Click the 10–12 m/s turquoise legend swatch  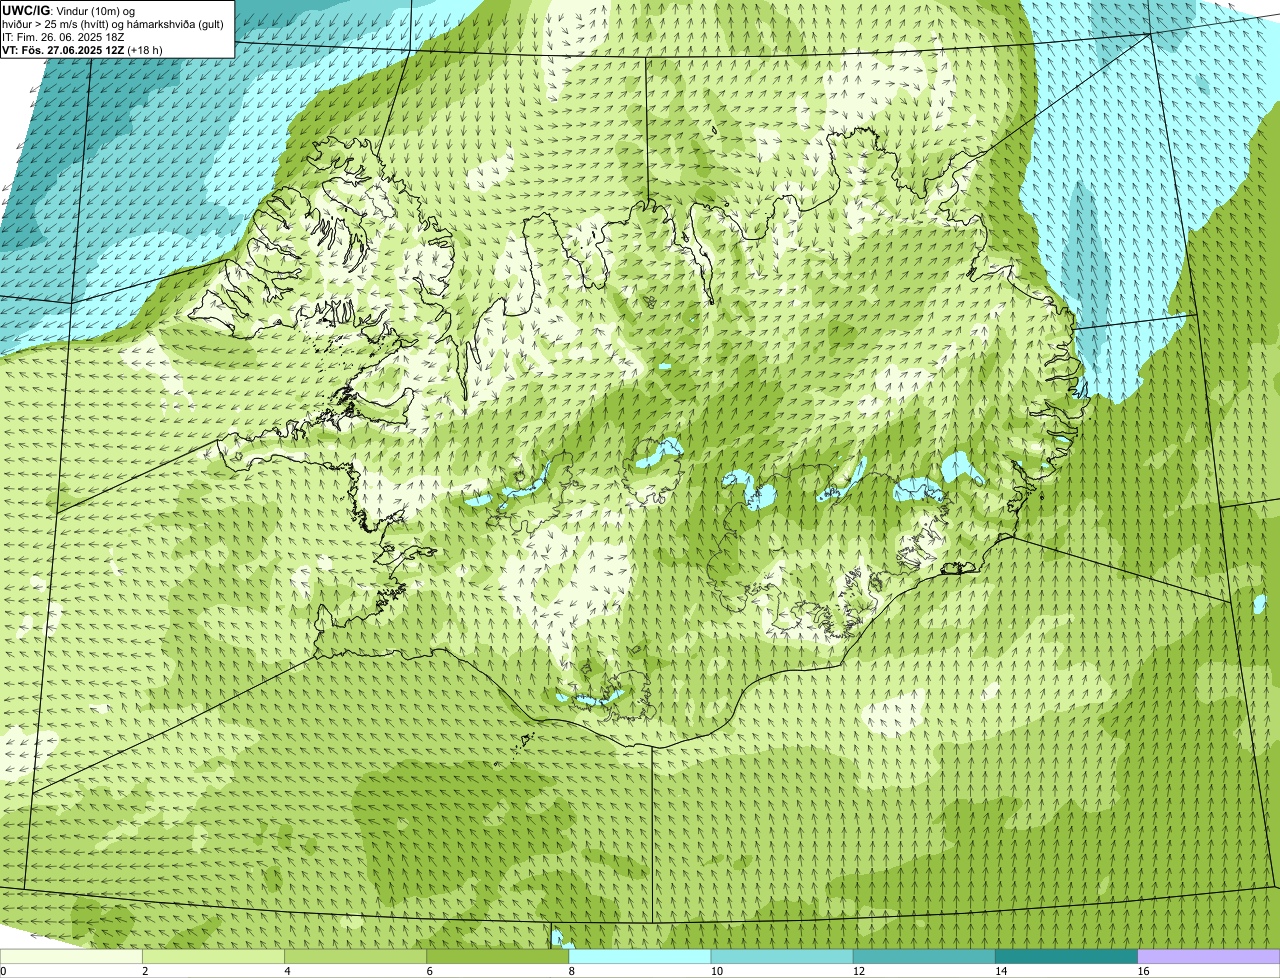click(782, 956)
